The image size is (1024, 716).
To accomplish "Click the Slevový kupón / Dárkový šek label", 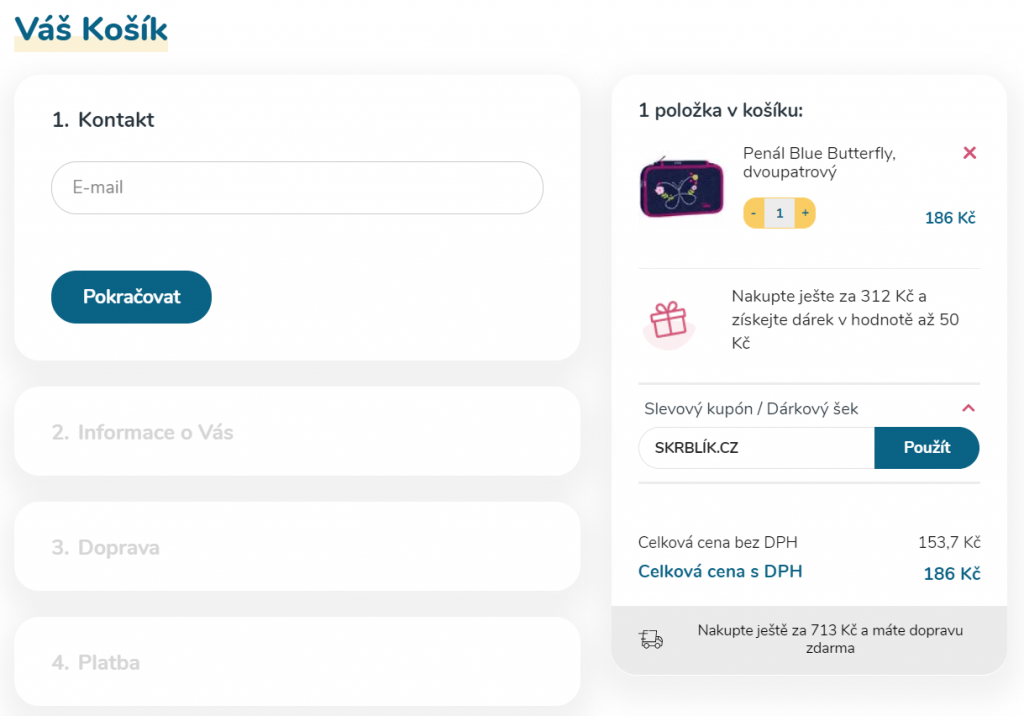I will tap(751, 409).
